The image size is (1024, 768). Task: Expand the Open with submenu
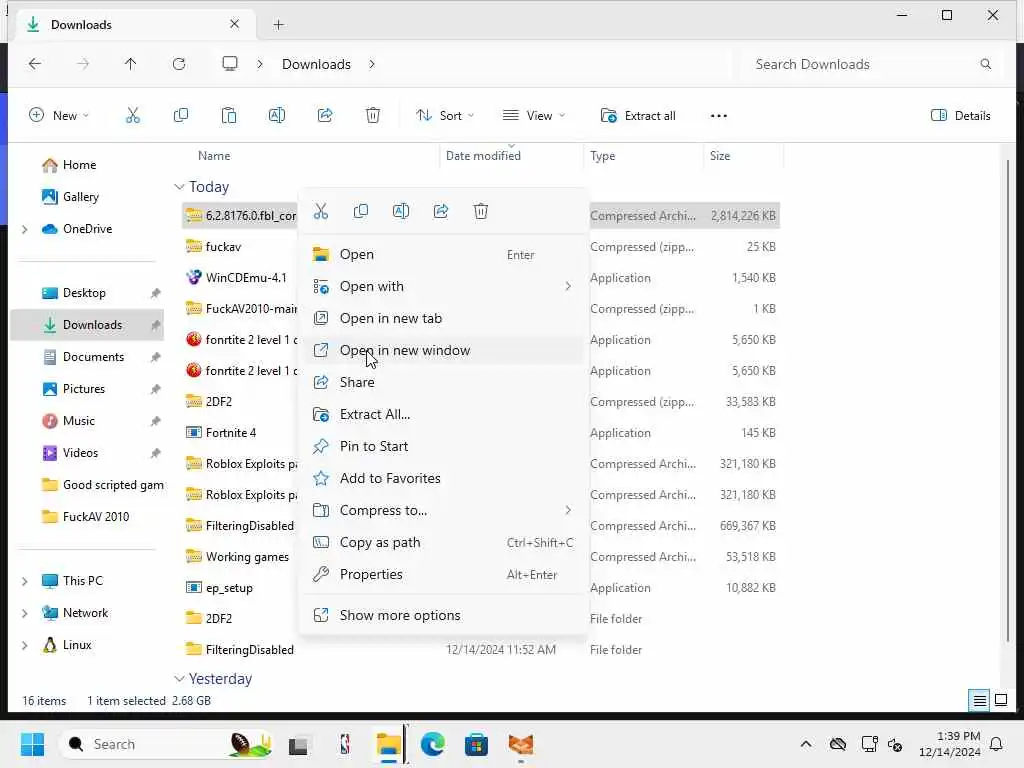click(568, 286)
